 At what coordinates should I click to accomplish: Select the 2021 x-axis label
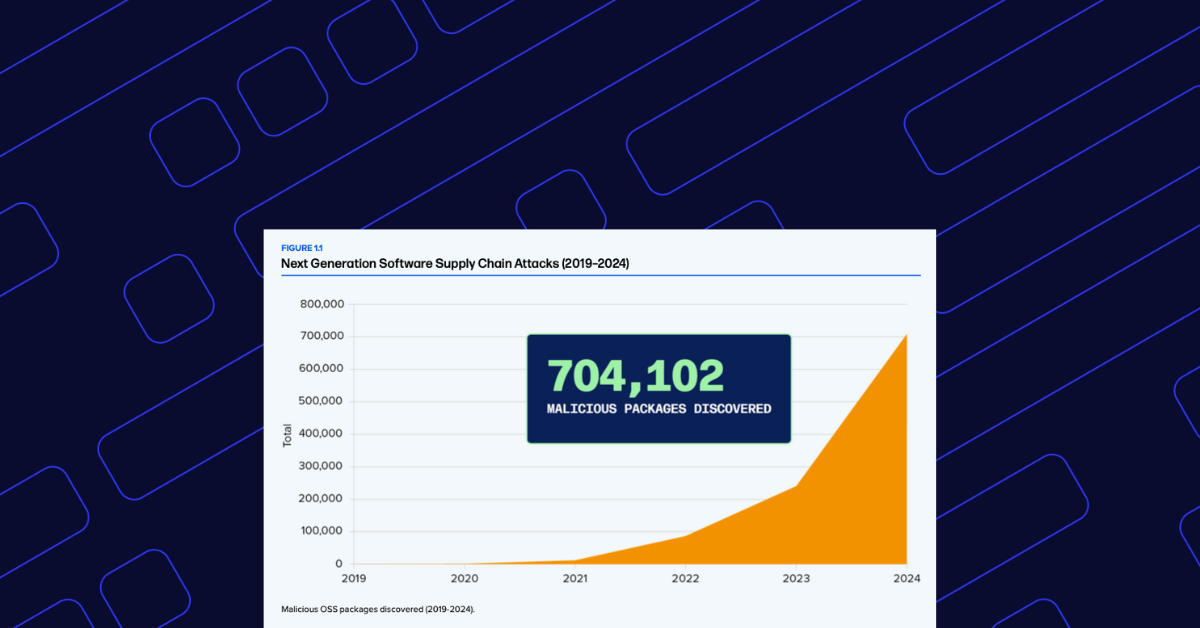pyautogui.click(x=575, y=578)
